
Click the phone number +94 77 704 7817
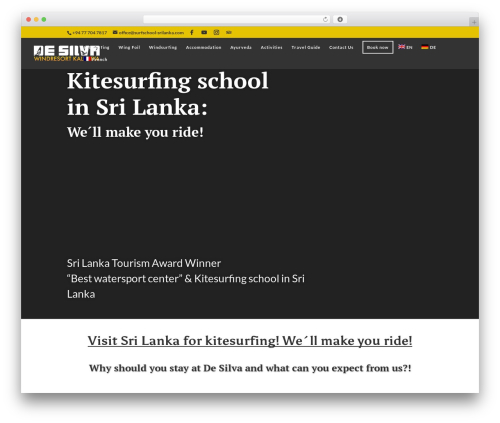(x=87, y=33)
